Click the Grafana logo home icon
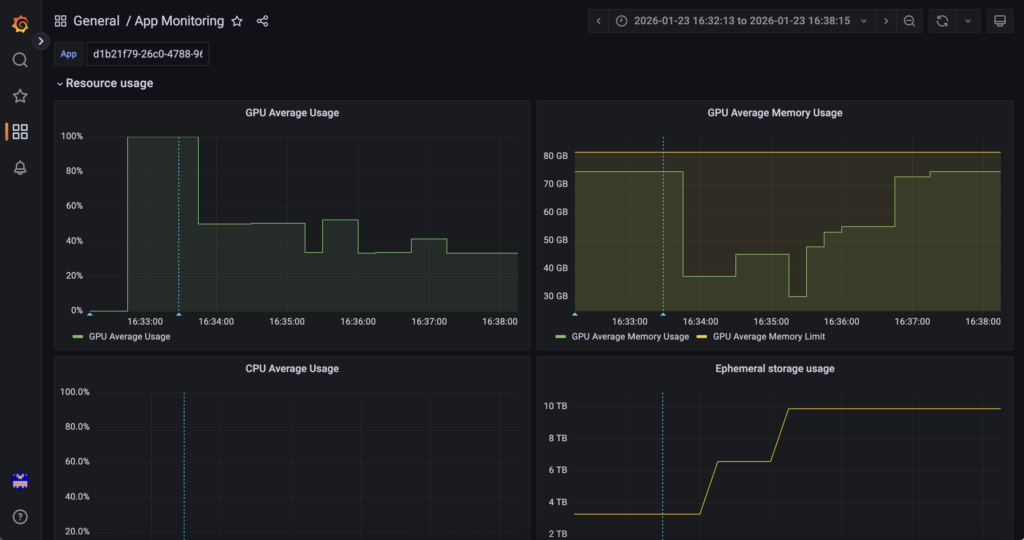This screenshot has width=1024, height=540. pos(20,22)
